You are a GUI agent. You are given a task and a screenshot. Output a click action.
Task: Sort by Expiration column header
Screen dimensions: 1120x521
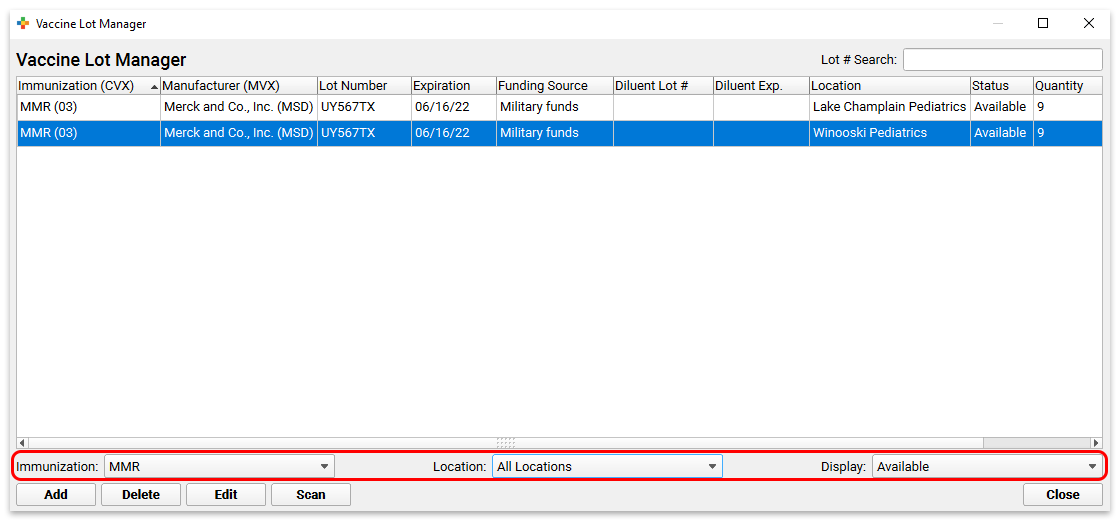click(x=454, y=86)
